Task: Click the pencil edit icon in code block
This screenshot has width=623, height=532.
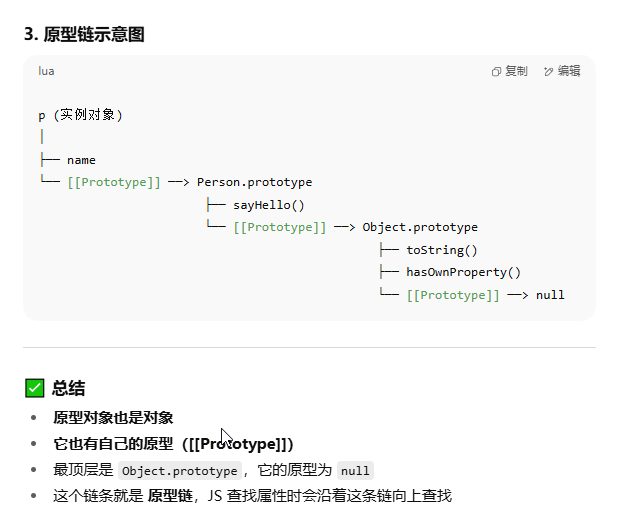Action: pyautogui.click(x=548, y=72)
